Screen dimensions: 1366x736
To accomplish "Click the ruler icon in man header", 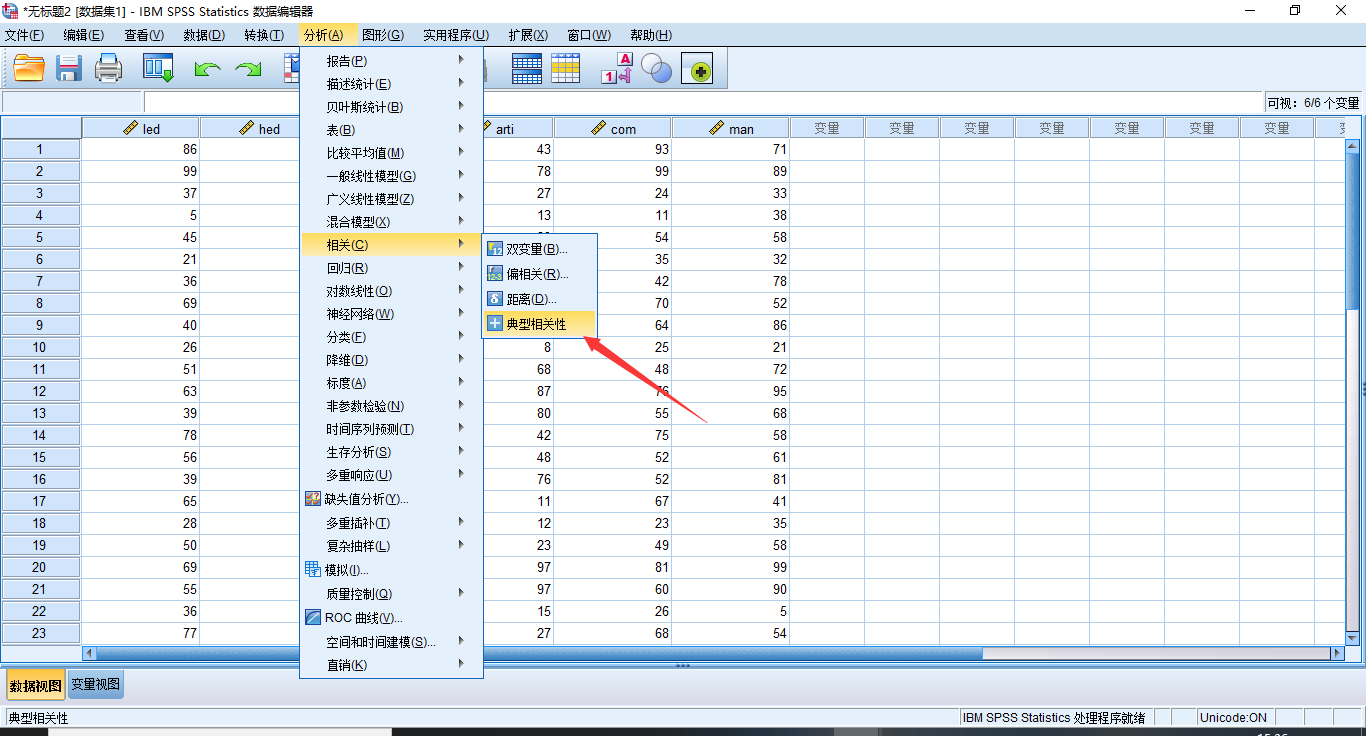I will pos(716,128).
